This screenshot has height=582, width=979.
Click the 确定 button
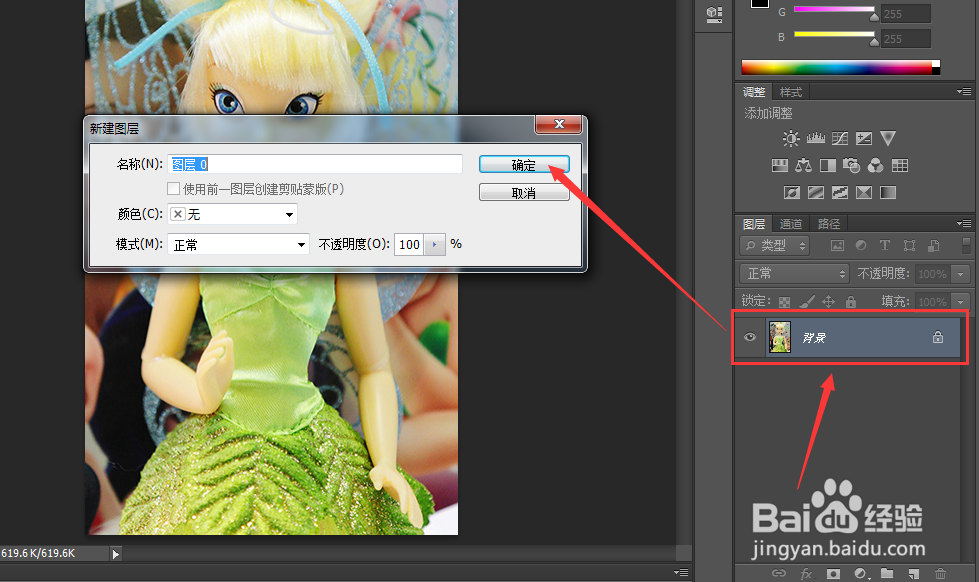[x=523, y=164]
